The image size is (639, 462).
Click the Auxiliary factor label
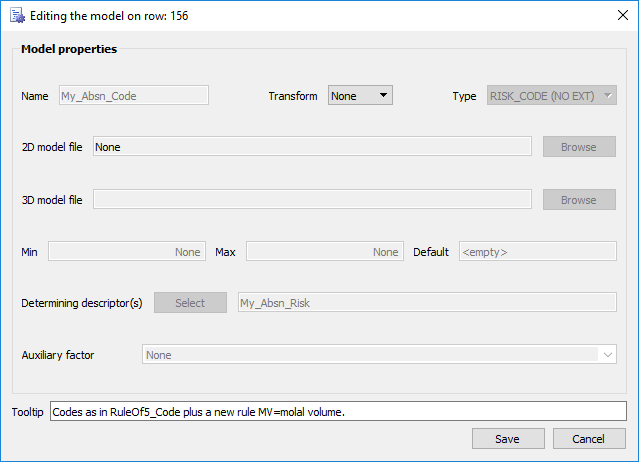(x=58, y=355)
